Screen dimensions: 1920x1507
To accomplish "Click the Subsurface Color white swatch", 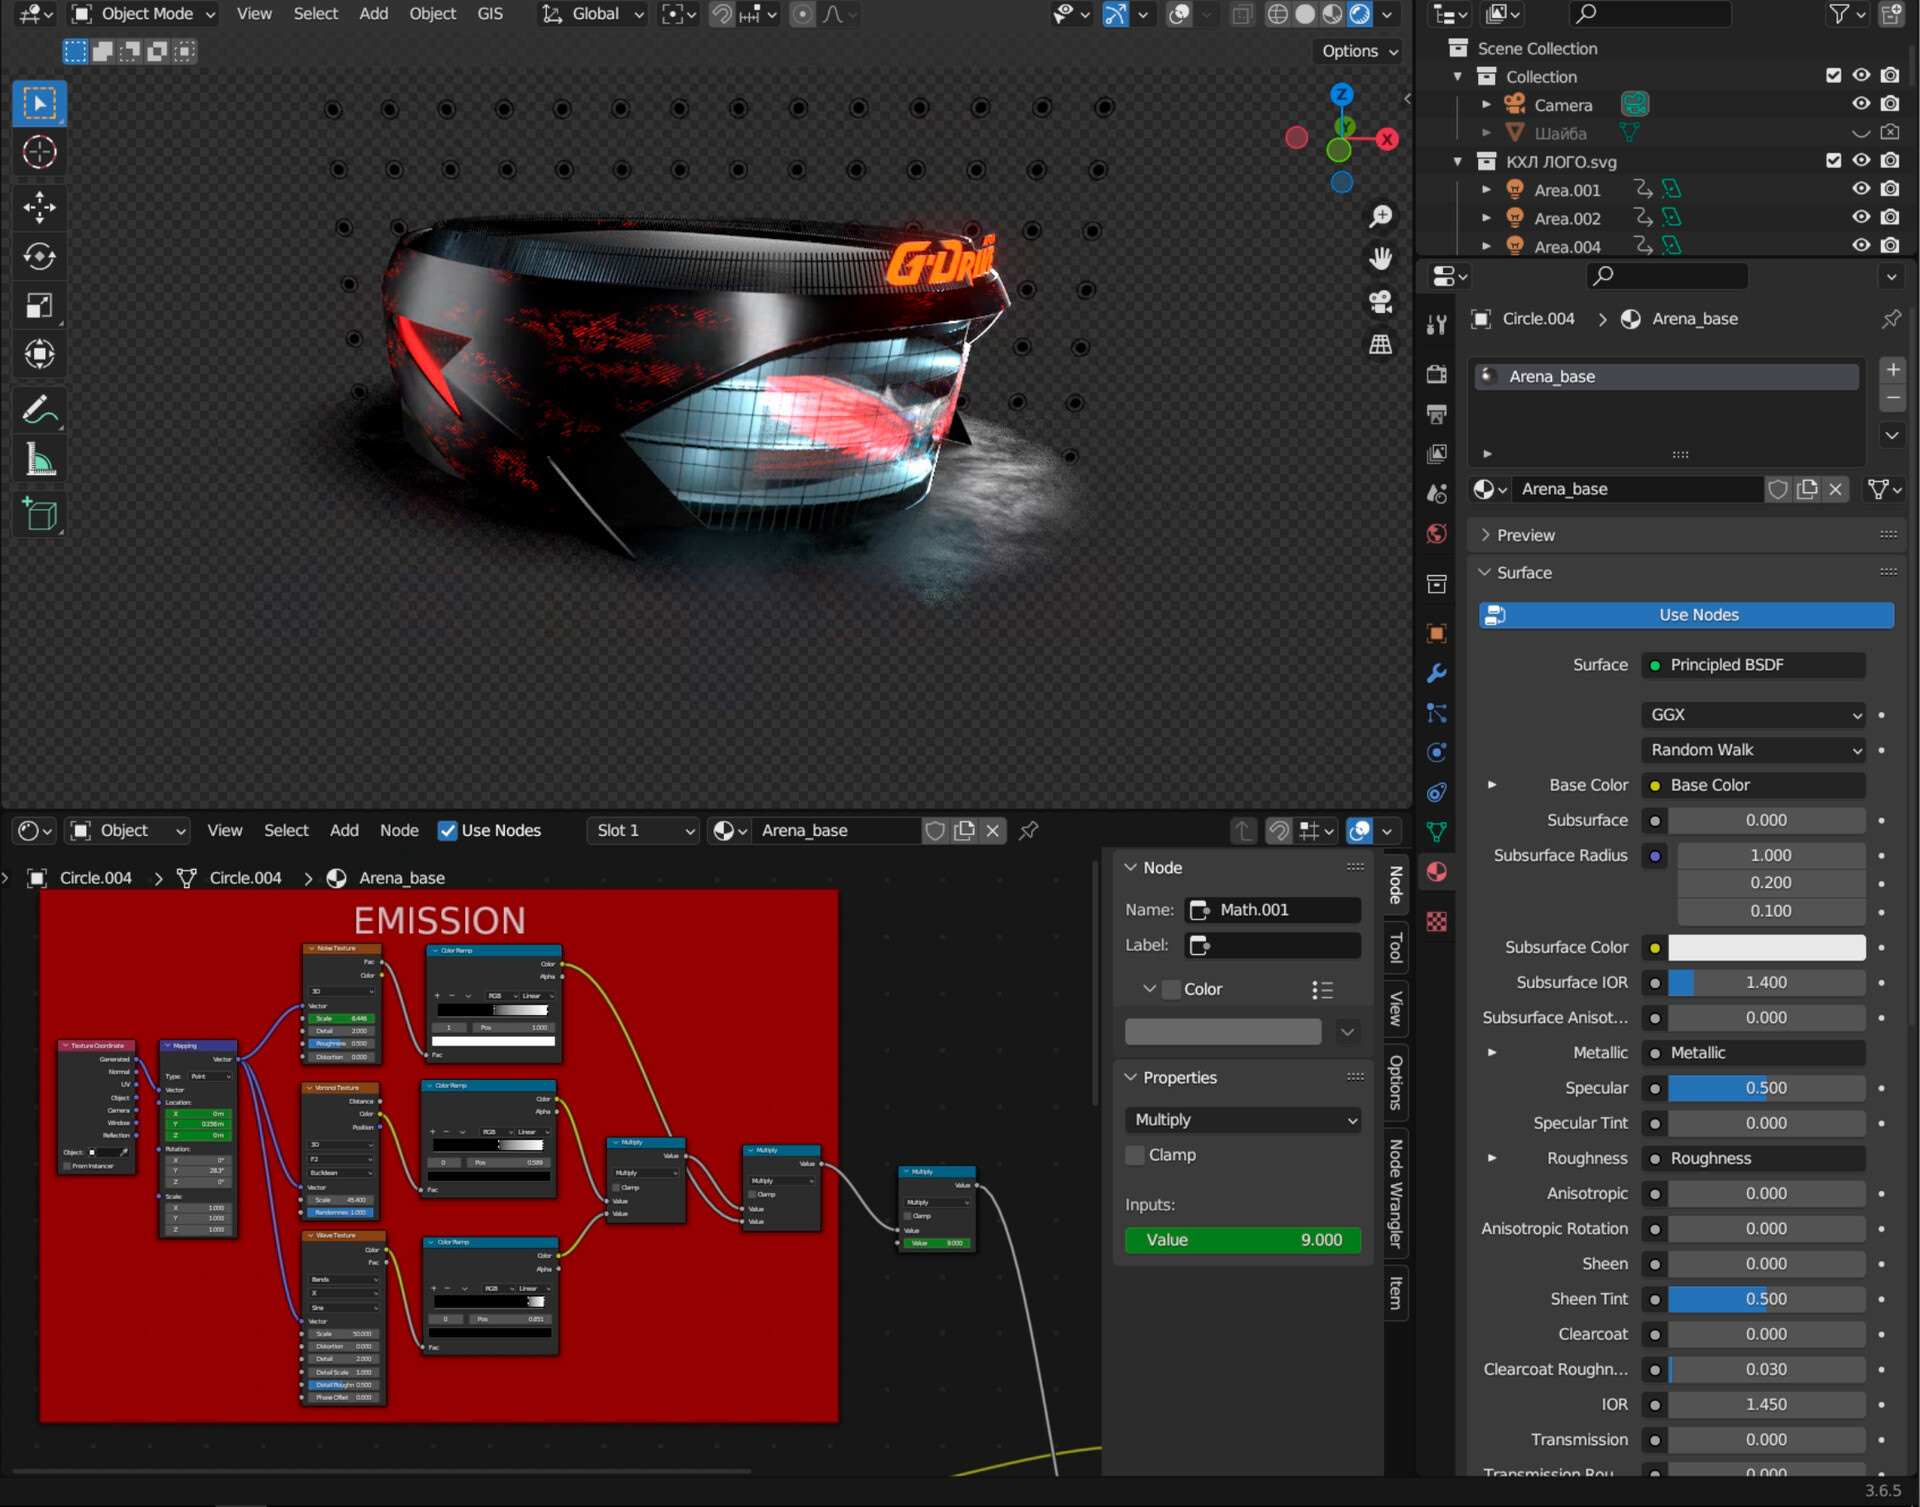I will pyautogui.click(x=1766, y=947).
